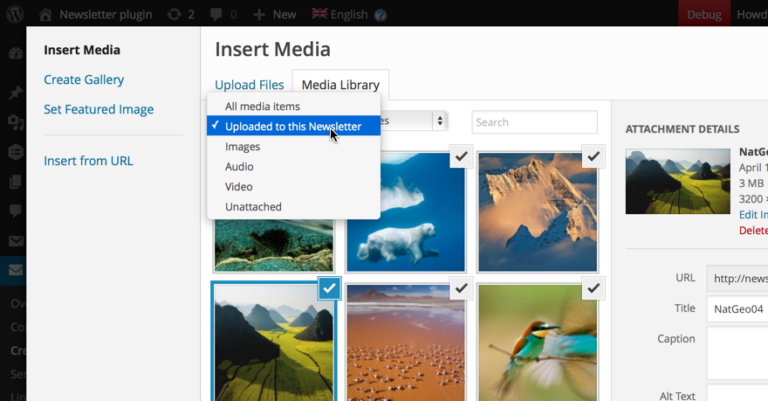This screenshot has width=768, height=401.
Task: Click the Title field containing NatGeo04
Action: 737,309
